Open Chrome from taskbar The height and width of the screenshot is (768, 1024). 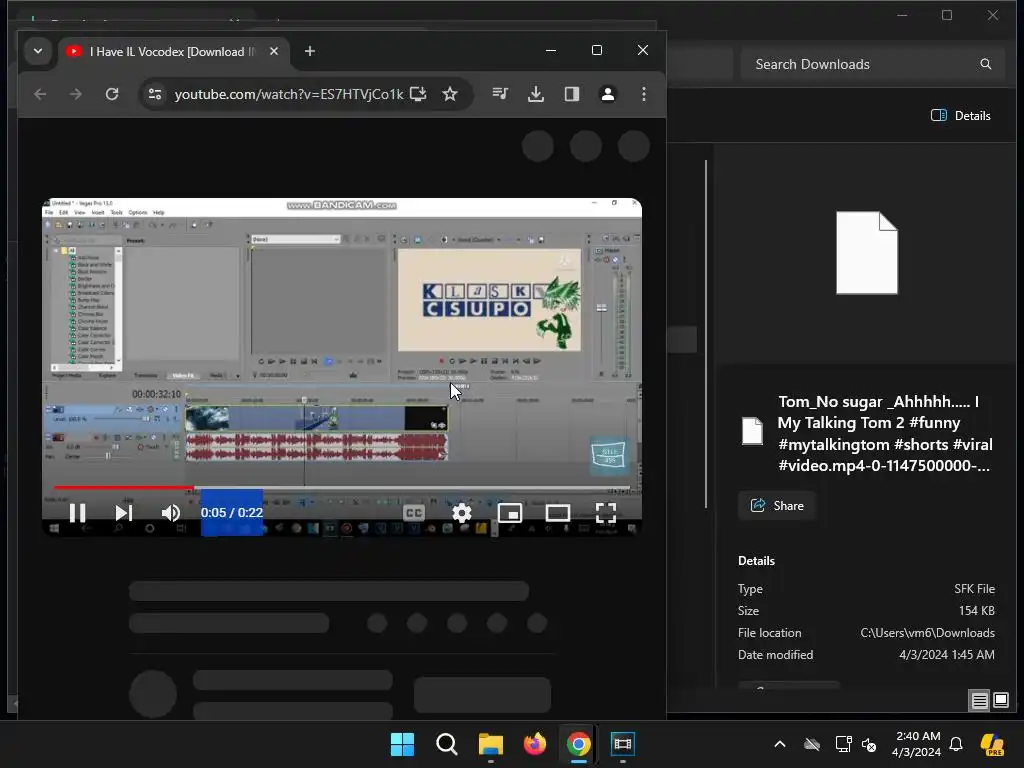pos(579,744)
